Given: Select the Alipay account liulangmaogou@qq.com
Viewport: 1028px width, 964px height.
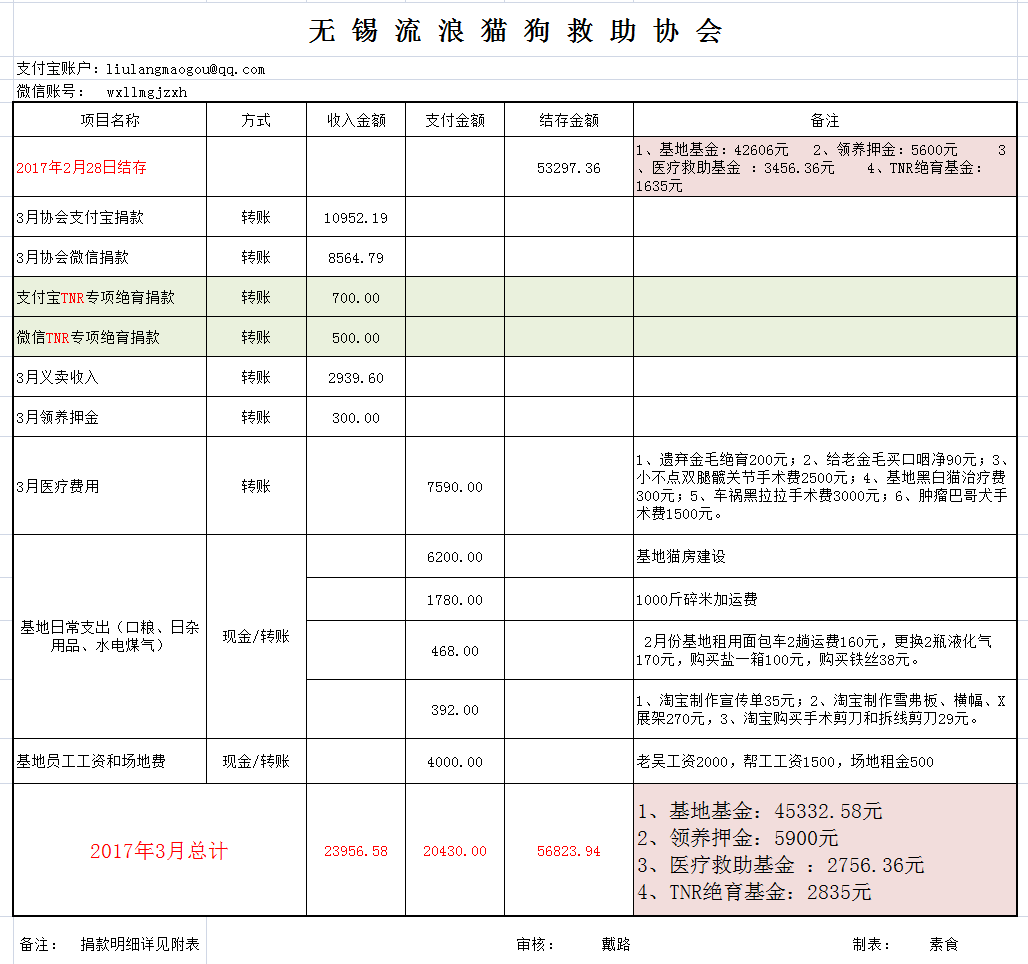Looking at the screenshot, I should pos(186,70).
